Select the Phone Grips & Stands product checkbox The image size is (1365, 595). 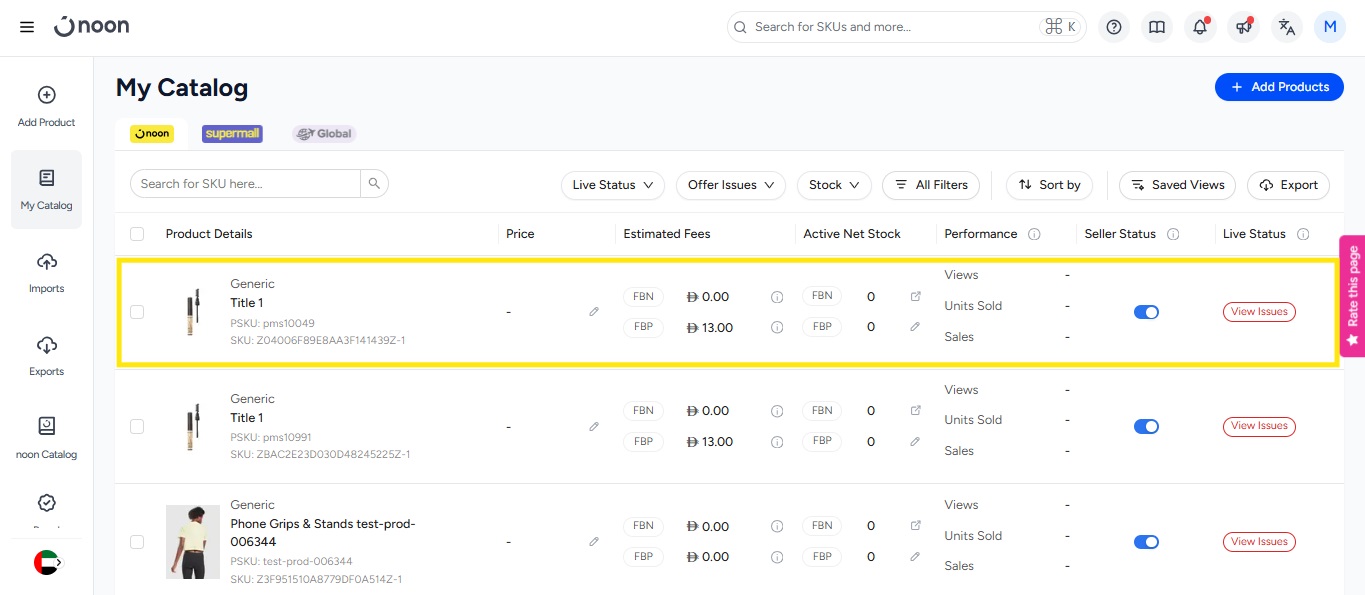pyautogui.click(x=137, y=541)
